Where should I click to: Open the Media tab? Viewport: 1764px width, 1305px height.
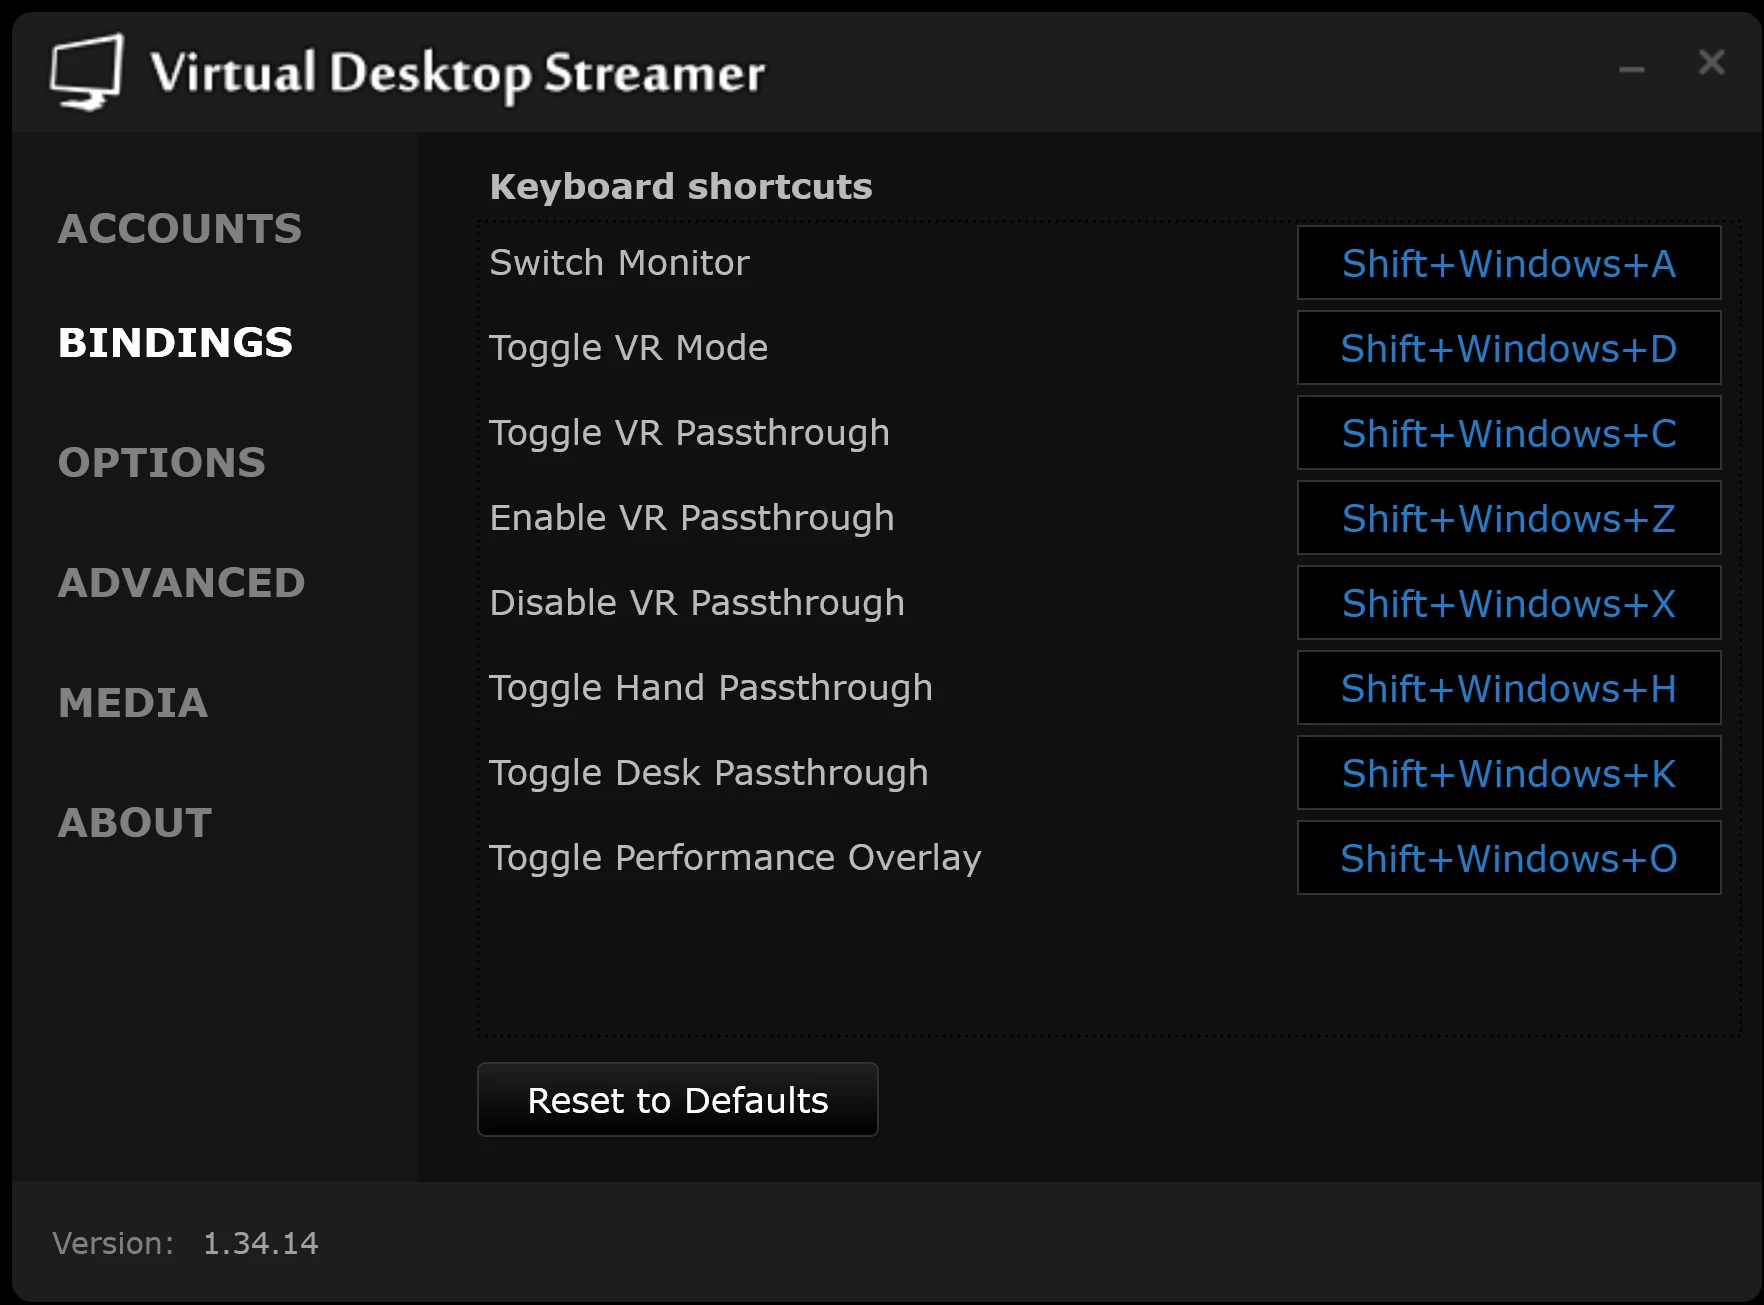point(133,703)
